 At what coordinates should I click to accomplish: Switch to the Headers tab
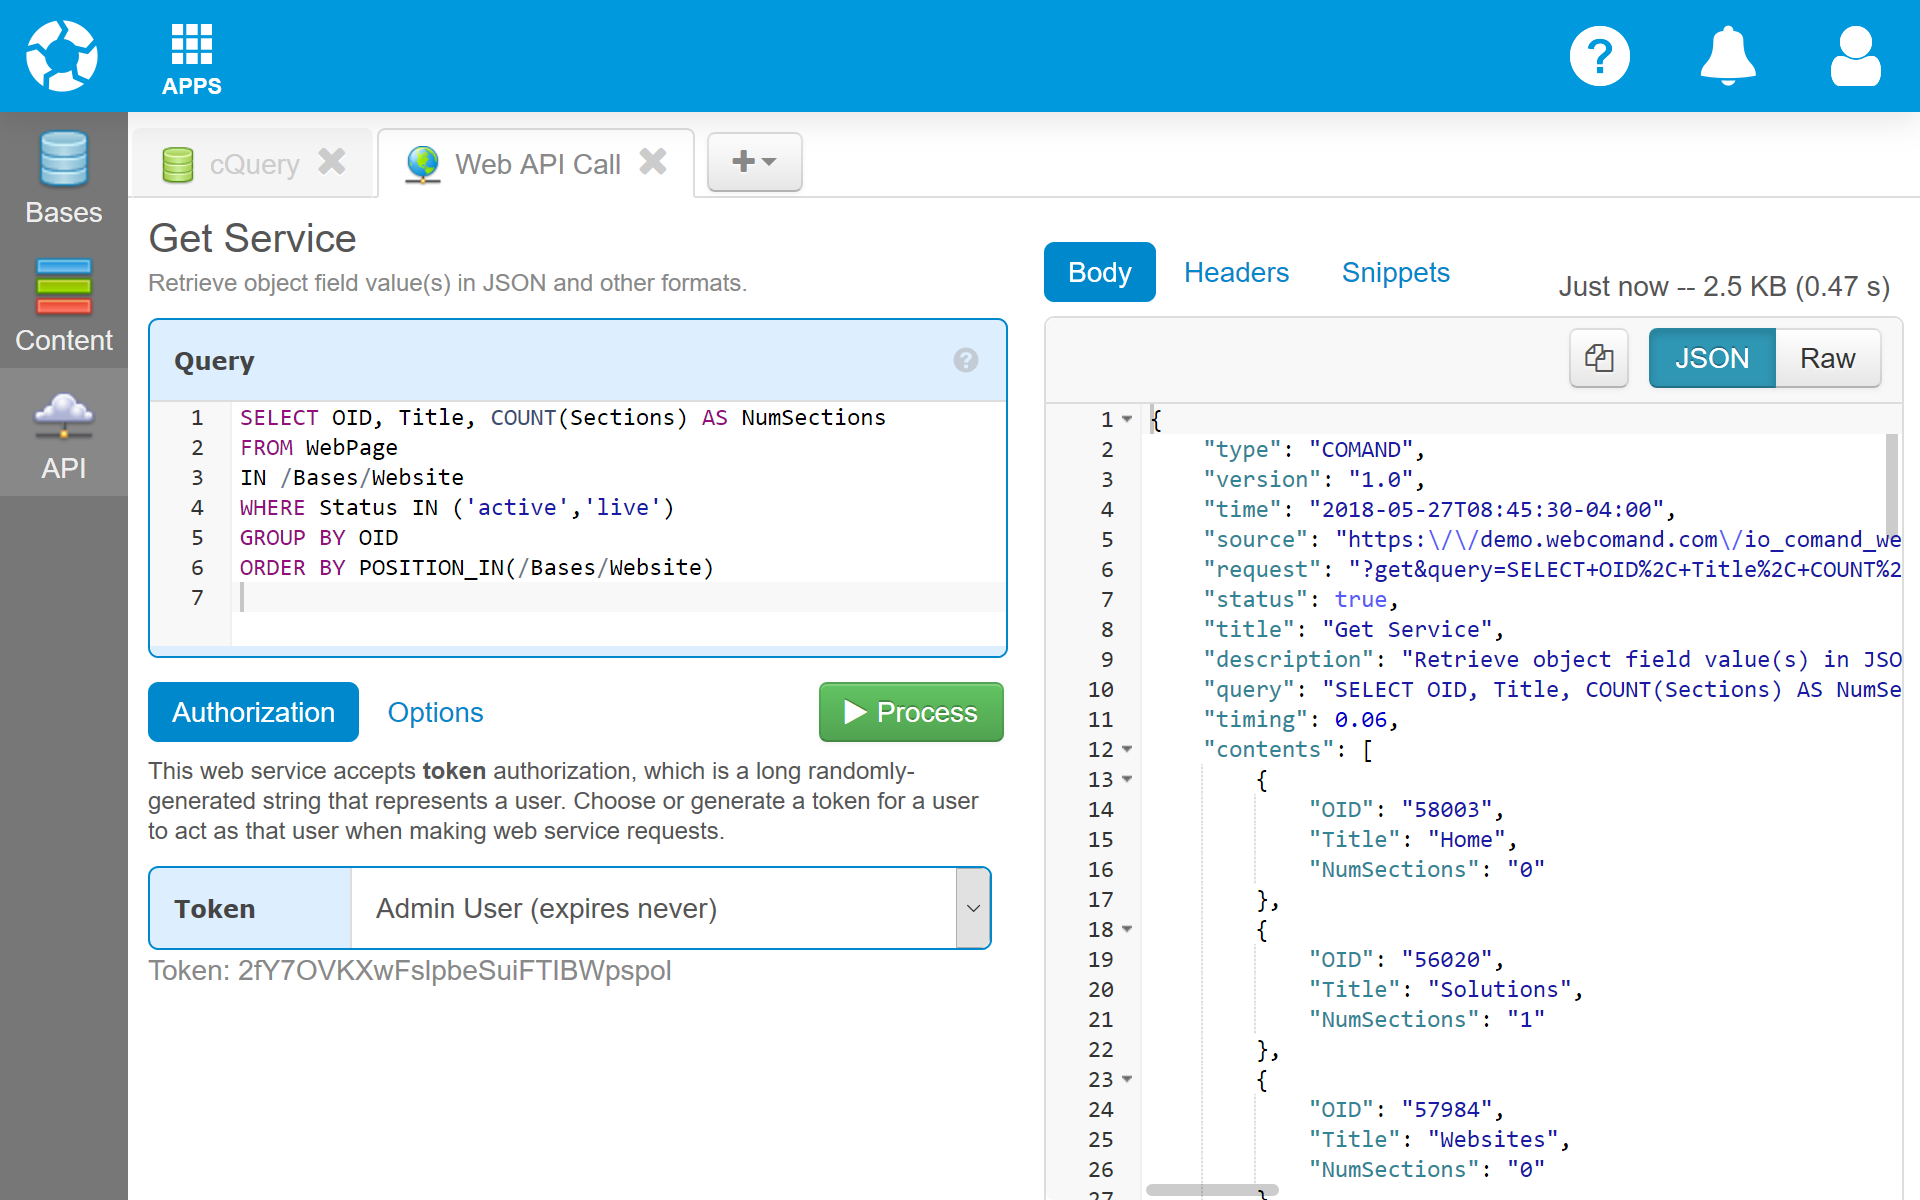click(x=1236, y=272)
